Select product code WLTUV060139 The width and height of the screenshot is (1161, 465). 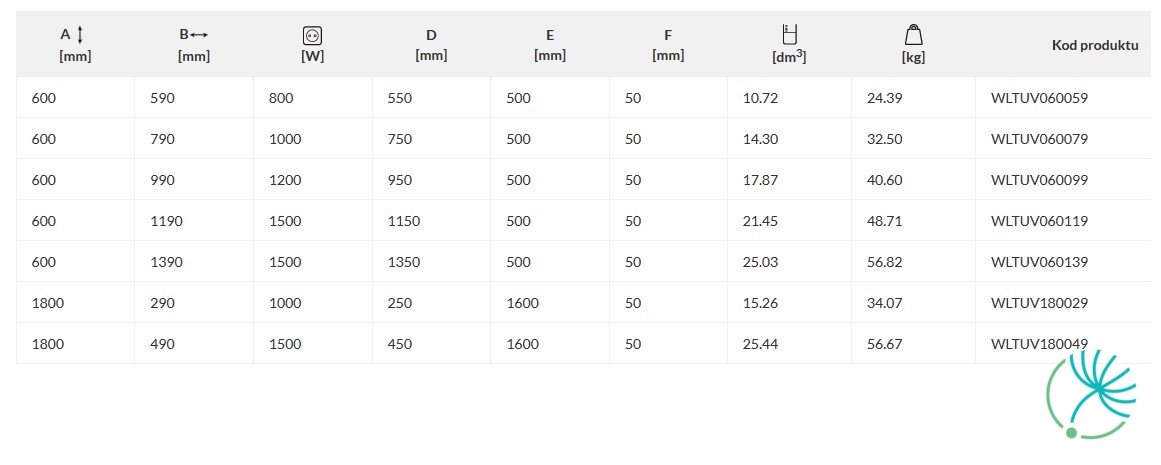pyautogui.click(x=1040, y=262)
